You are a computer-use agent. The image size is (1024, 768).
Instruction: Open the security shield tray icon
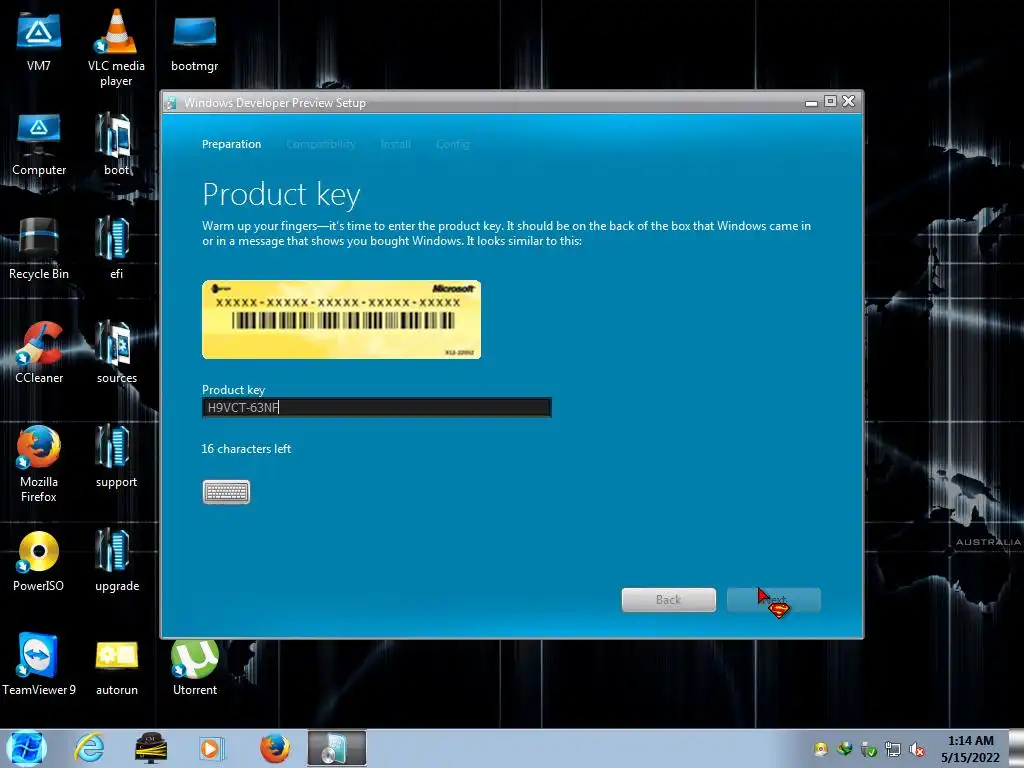coord(869,750)
